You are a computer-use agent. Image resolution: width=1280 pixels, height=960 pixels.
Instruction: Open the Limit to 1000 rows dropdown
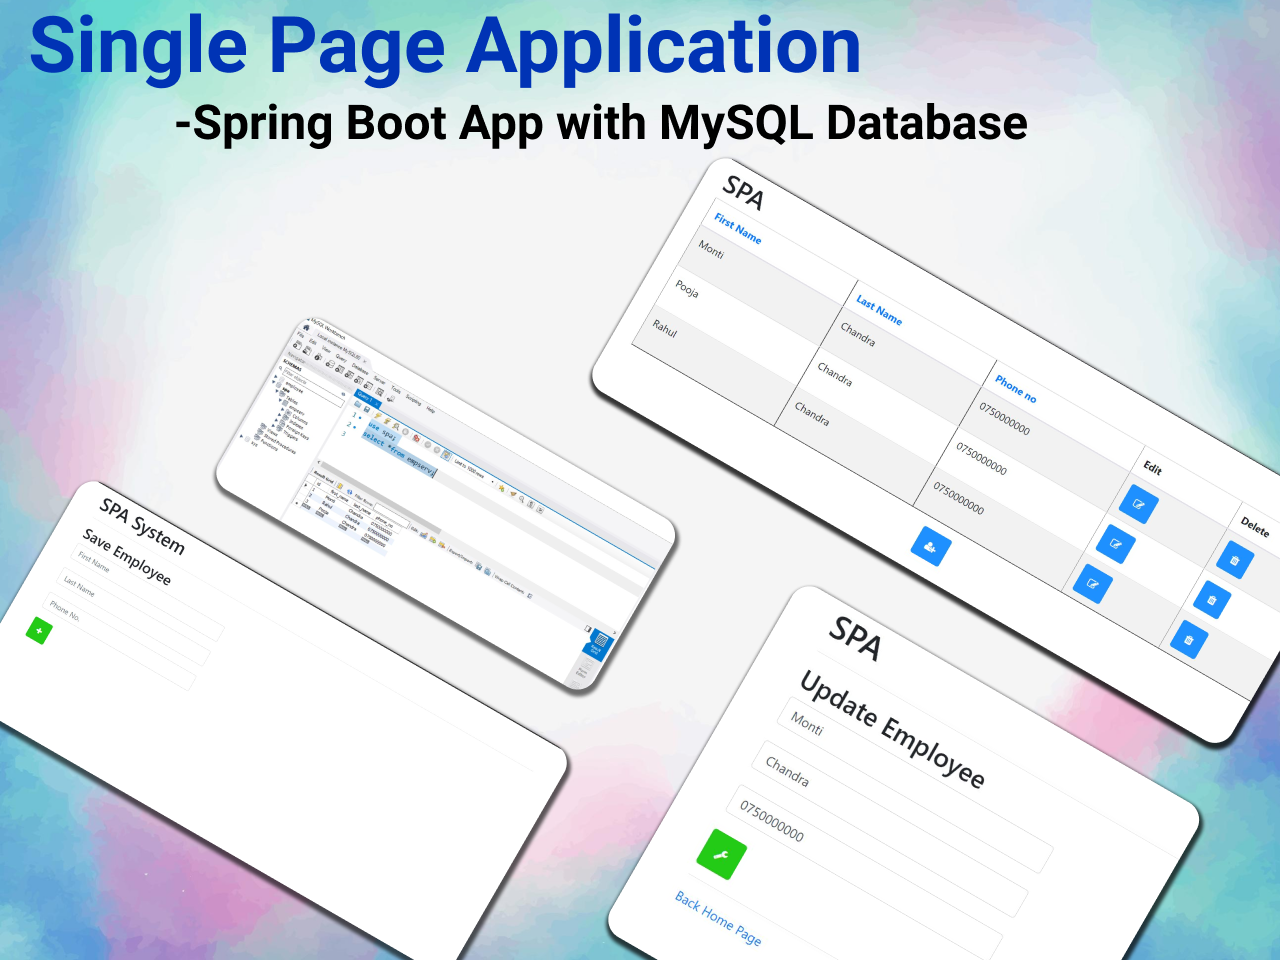coord(474,471)
